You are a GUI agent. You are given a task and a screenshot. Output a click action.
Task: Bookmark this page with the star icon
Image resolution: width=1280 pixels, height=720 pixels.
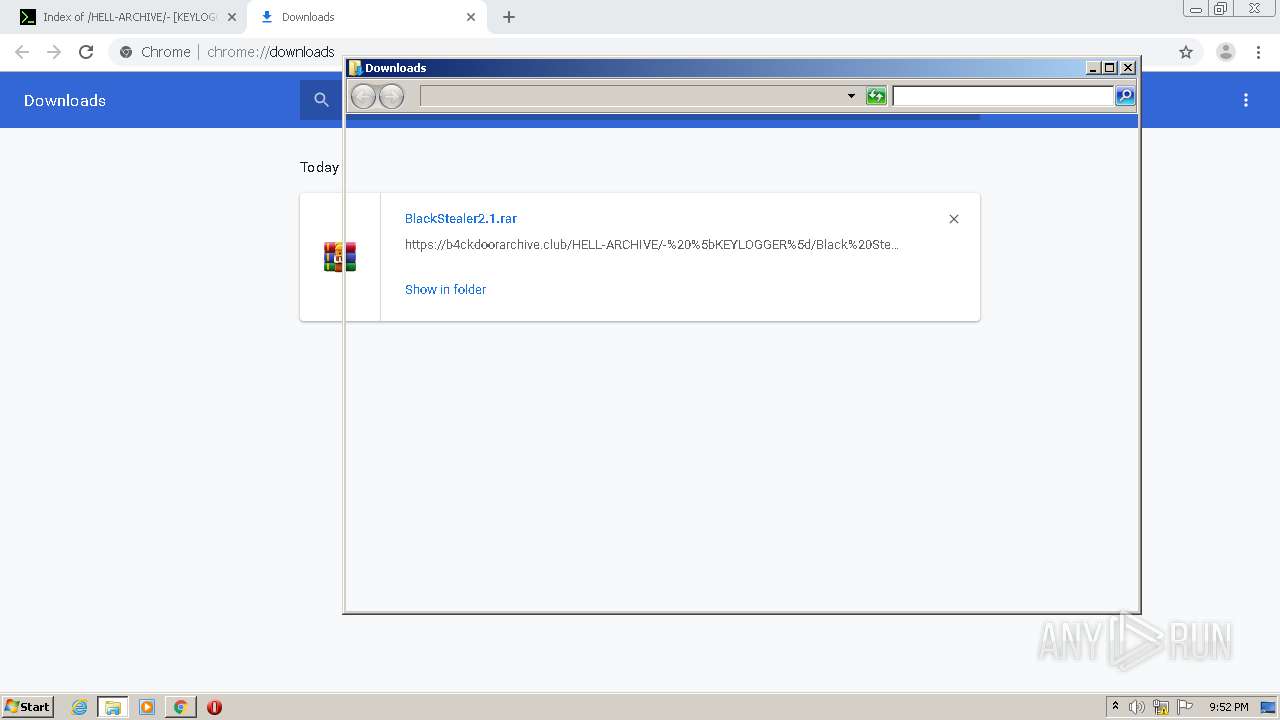1186,52
